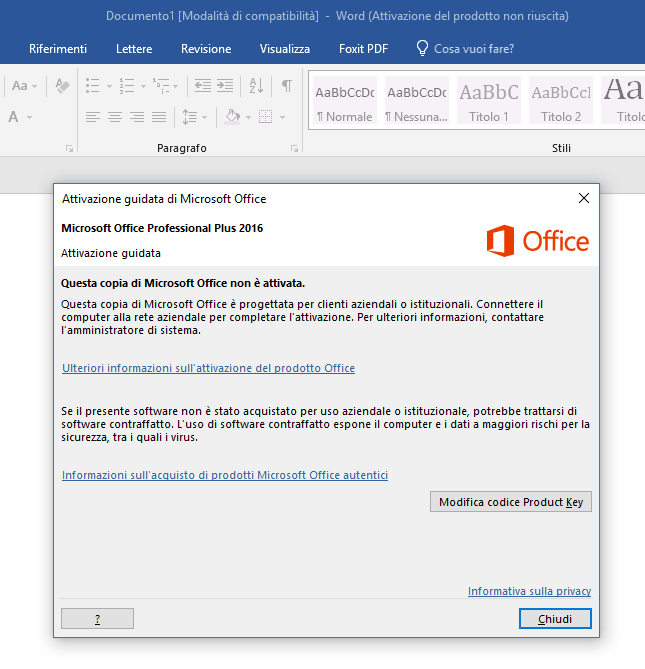
Task: Open the Paragrafo dialog launcher
Action: [294, 148]
